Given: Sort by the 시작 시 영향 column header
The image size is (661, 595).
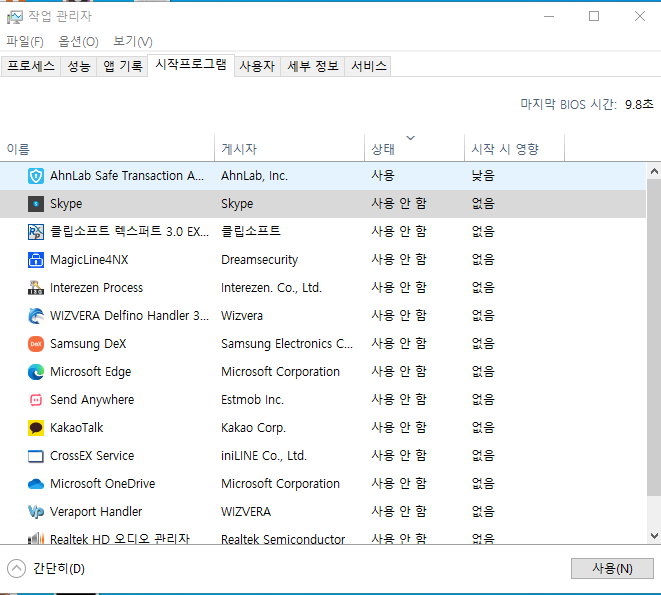Looking at the screenshot, I should point(514,148).
